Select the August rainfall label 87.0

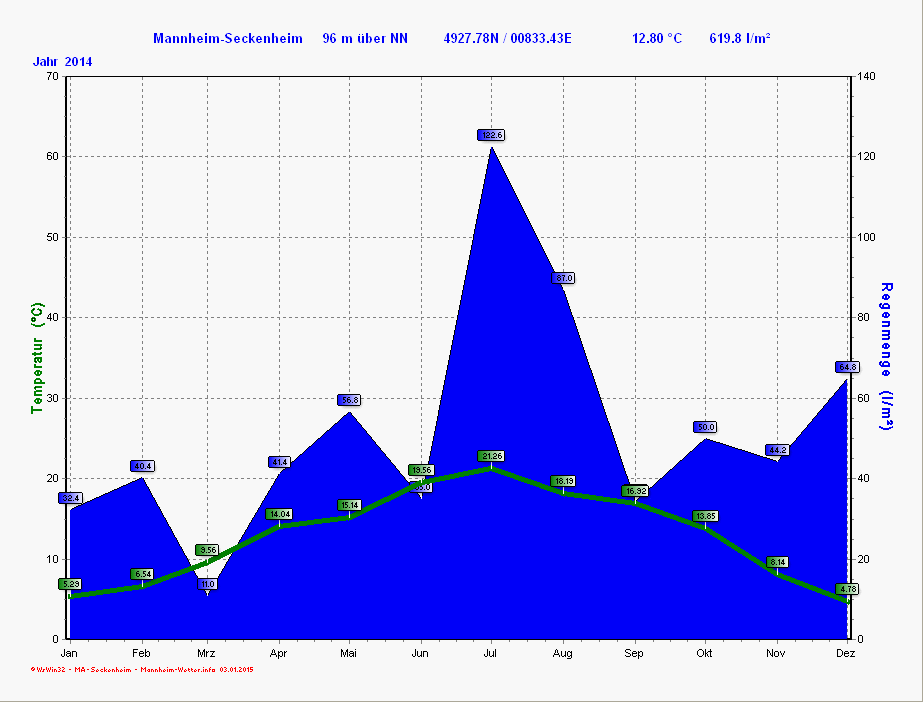(564, 278)
